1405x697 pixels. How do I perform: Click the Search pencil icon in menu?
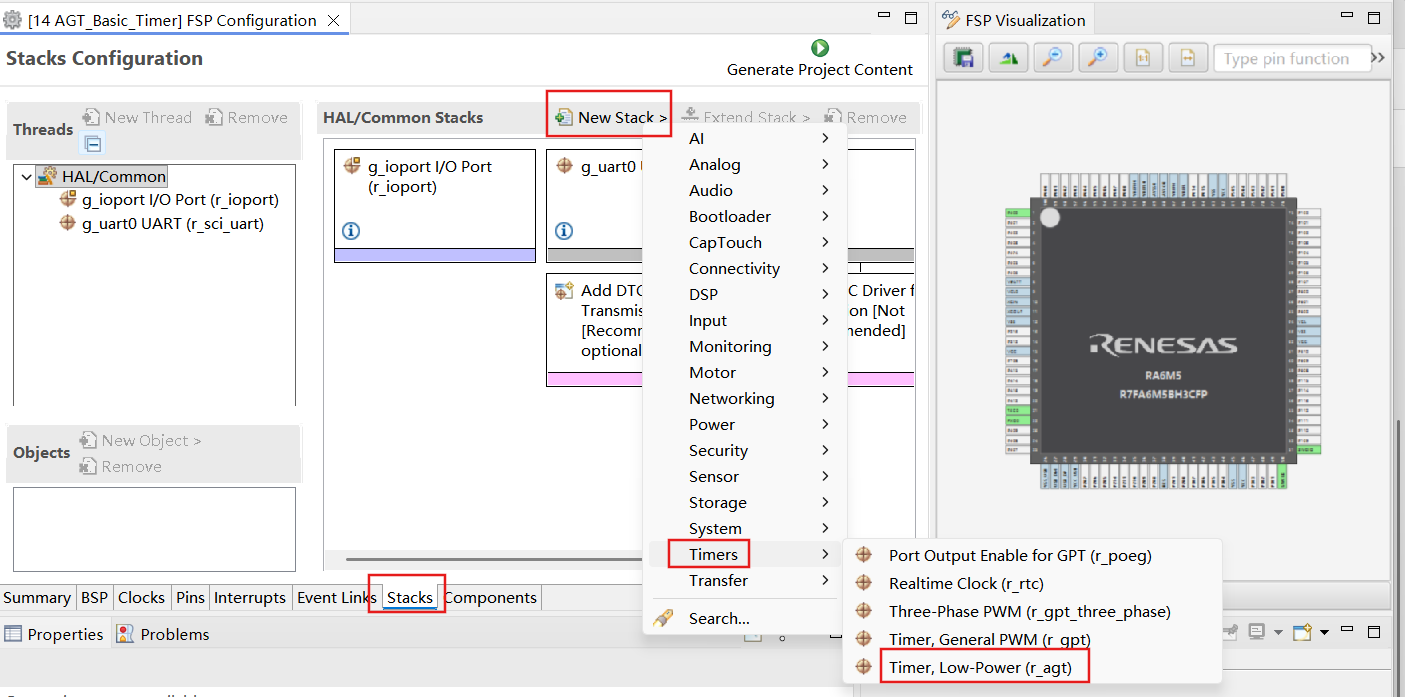[663, 618]
